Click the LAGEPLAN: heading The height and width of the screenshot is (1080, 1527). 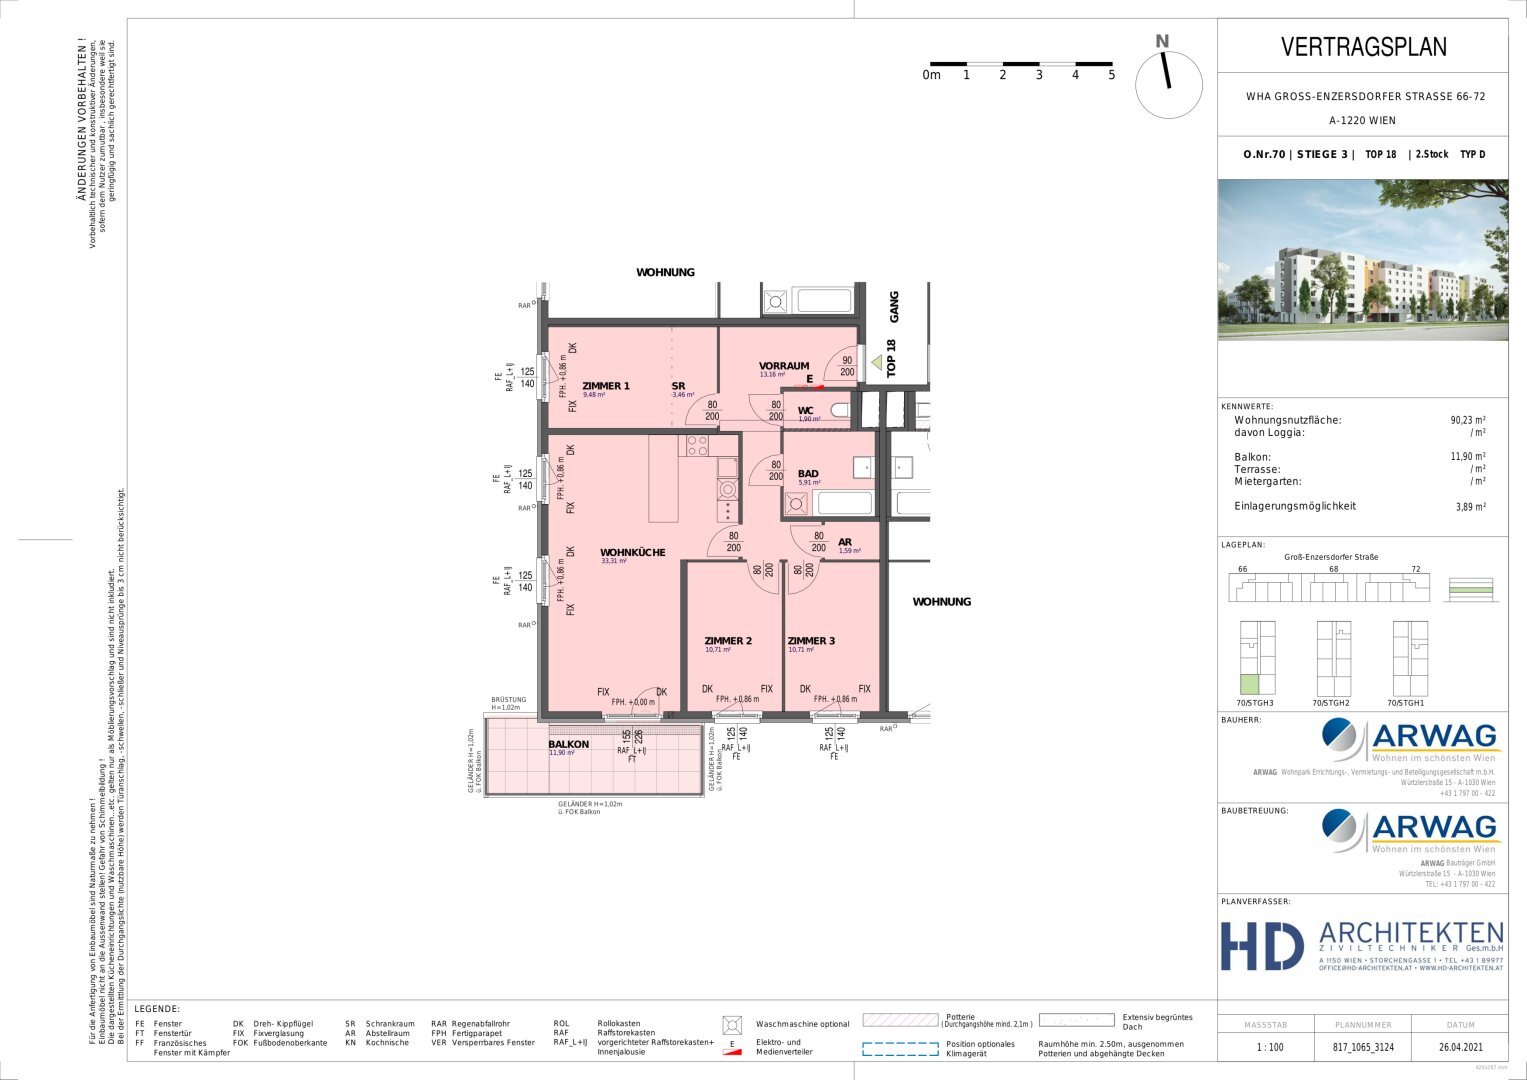point(1243,545)
